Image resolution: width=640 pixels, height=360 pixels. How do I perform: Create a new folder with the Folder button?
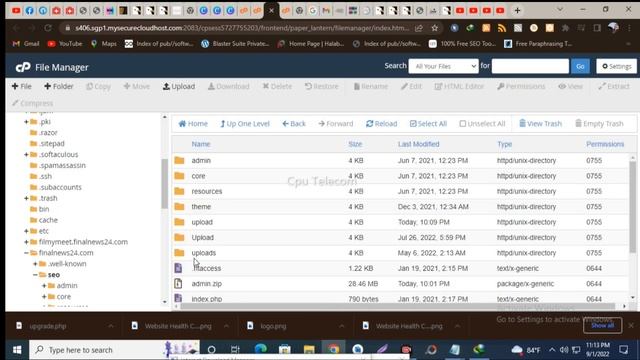point(59,86)
